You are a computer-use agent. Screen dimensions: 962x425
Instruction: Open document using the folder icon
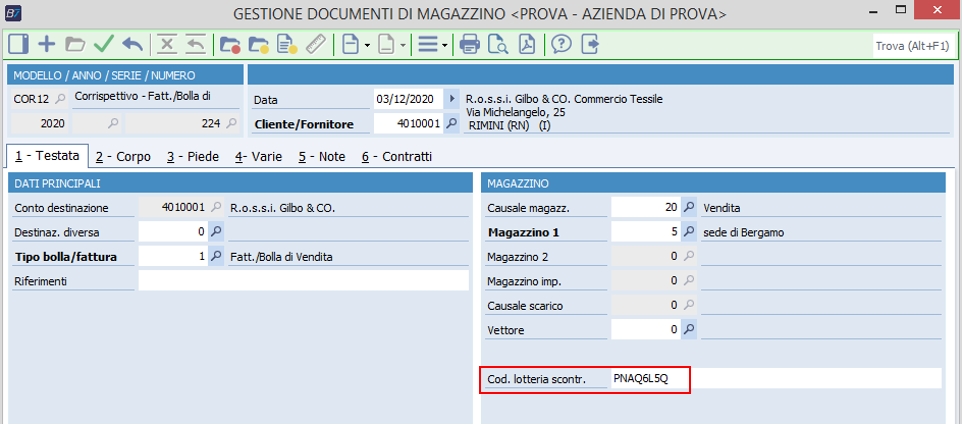point(75,45)
